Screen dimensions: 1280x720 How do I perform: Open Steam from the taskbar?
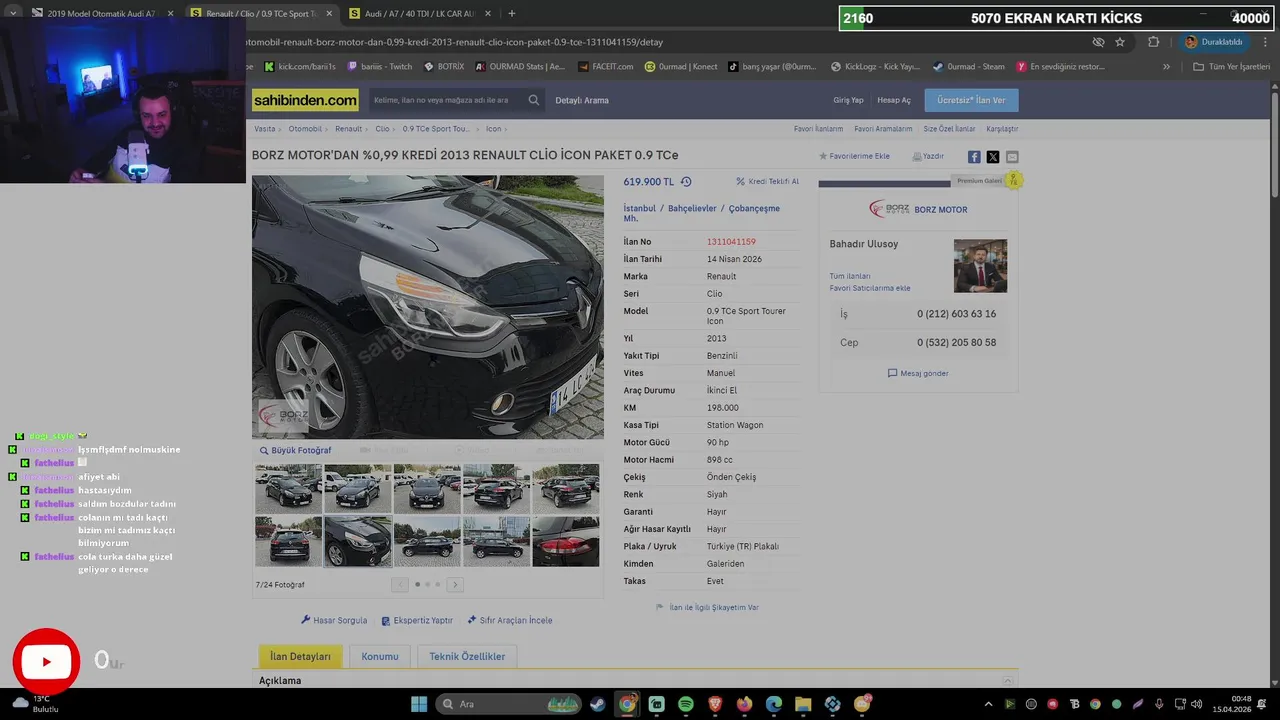click(597, 704)
